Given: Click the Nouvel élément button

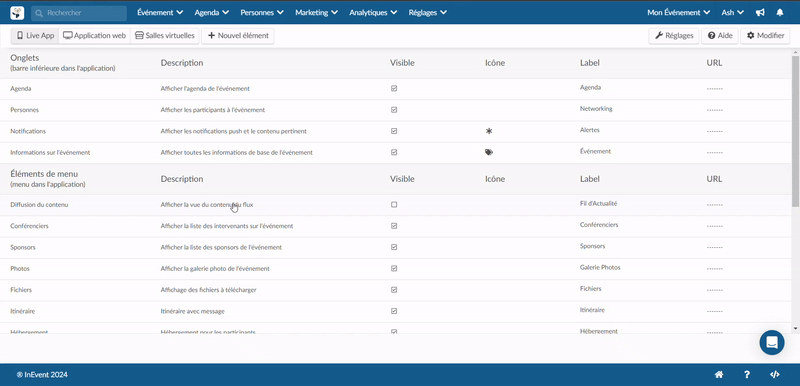Looking at the screenshot, I should (x=238, y=36).
